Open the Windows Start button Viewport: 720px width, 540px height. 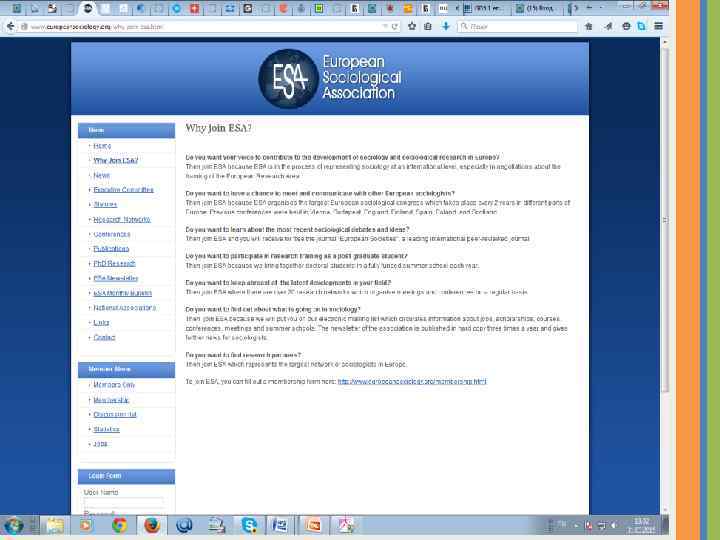(14, 526)
